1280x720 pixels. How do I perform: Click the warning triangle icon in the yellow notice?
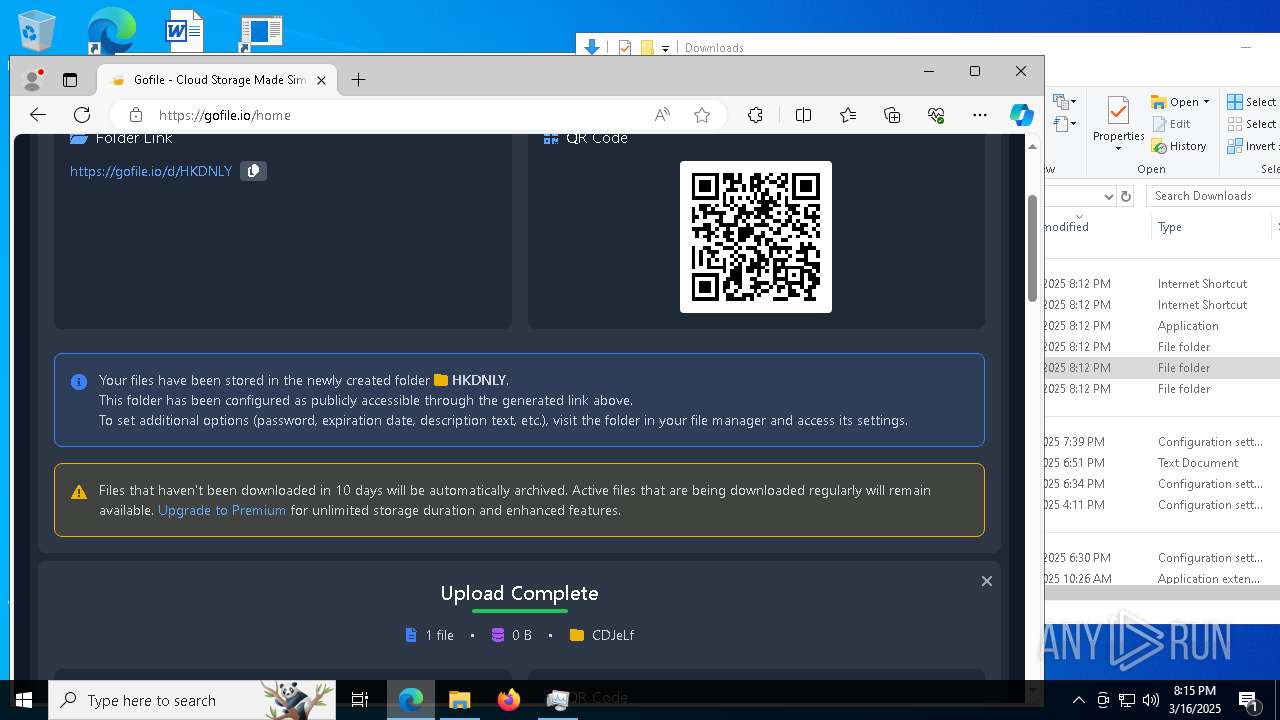[79, 492]
